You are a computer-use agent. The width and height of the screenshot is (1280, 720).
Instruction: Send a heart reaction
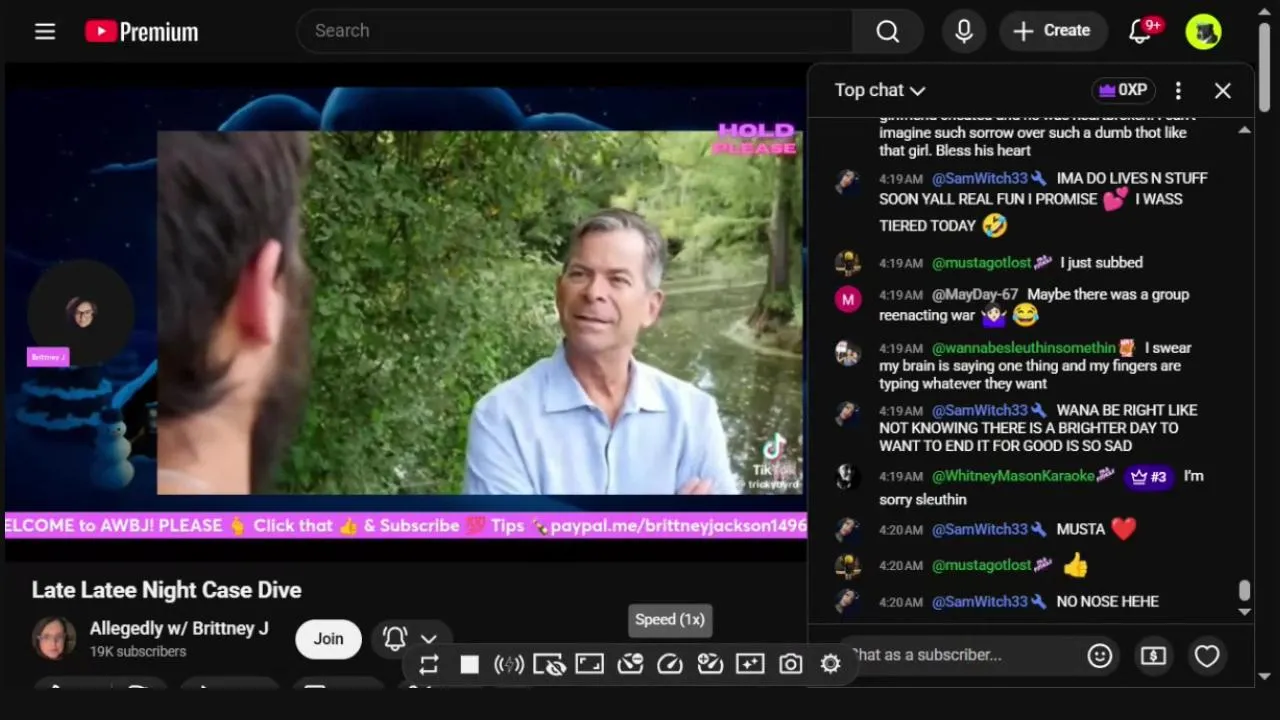click(1207, 656)
